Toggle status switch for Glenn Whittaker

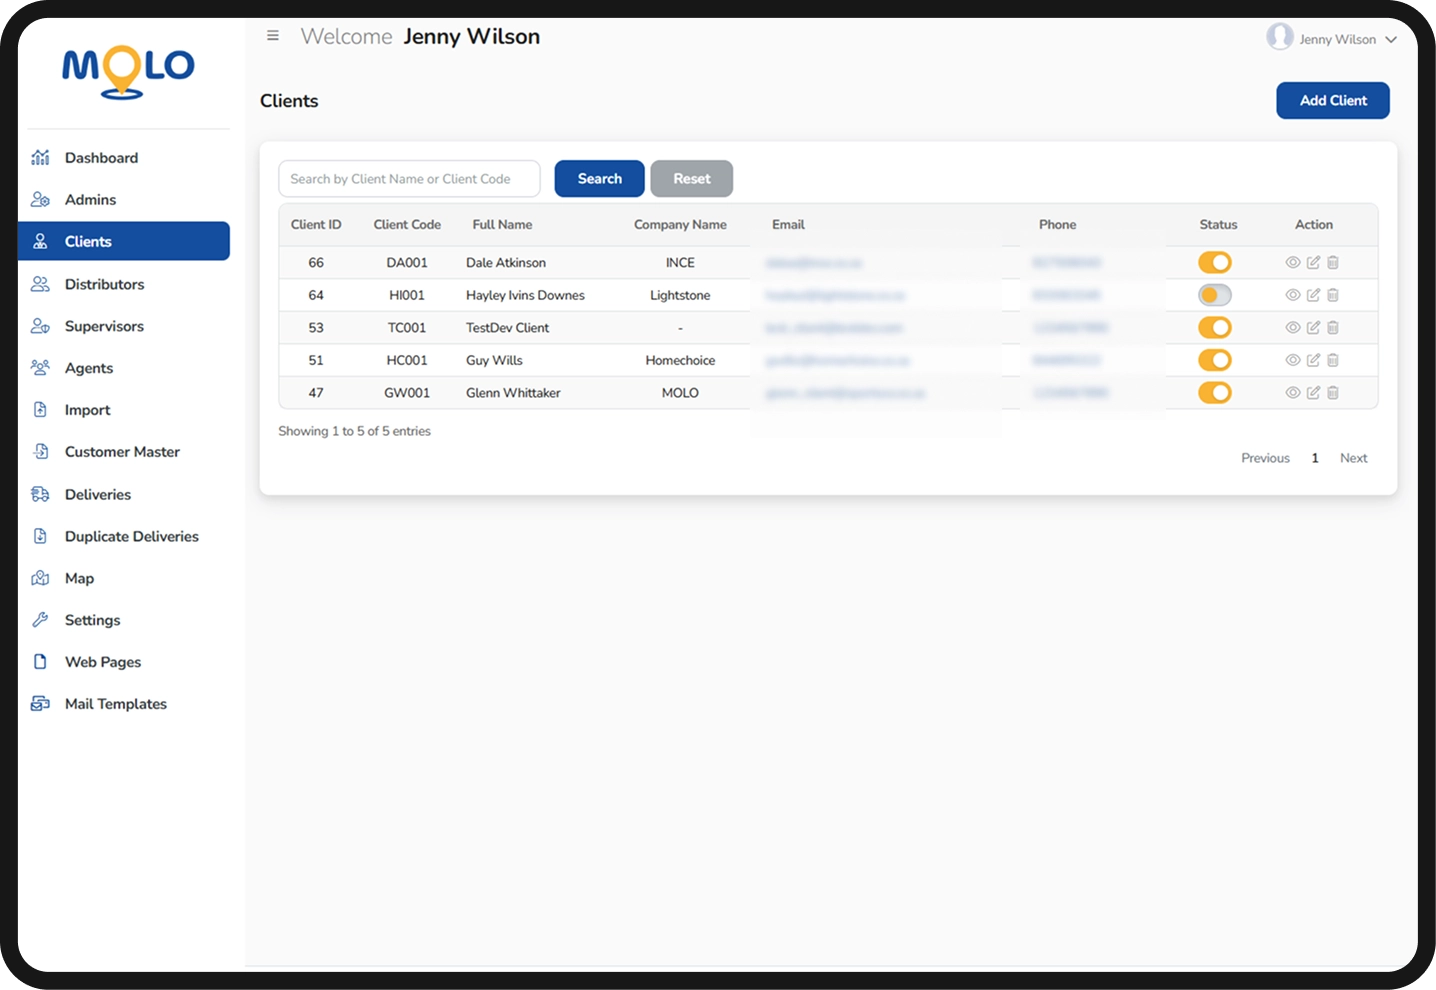tap(1215, 393)
